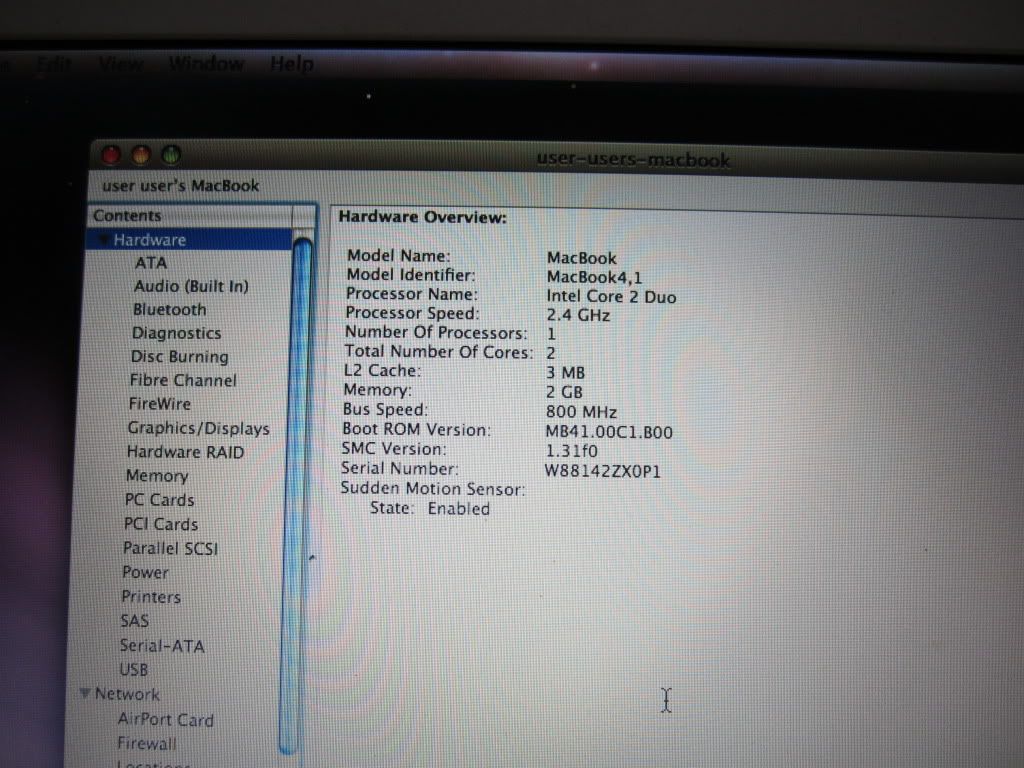Select Diagnostics in the sidebar
Image resolution: width=1024 pixels, height=768 pixels.
coord(176,333)
